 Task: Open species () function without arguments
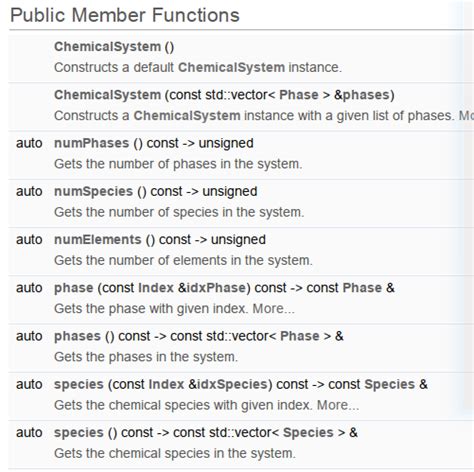pyautogui.click(x=79, y=433)
